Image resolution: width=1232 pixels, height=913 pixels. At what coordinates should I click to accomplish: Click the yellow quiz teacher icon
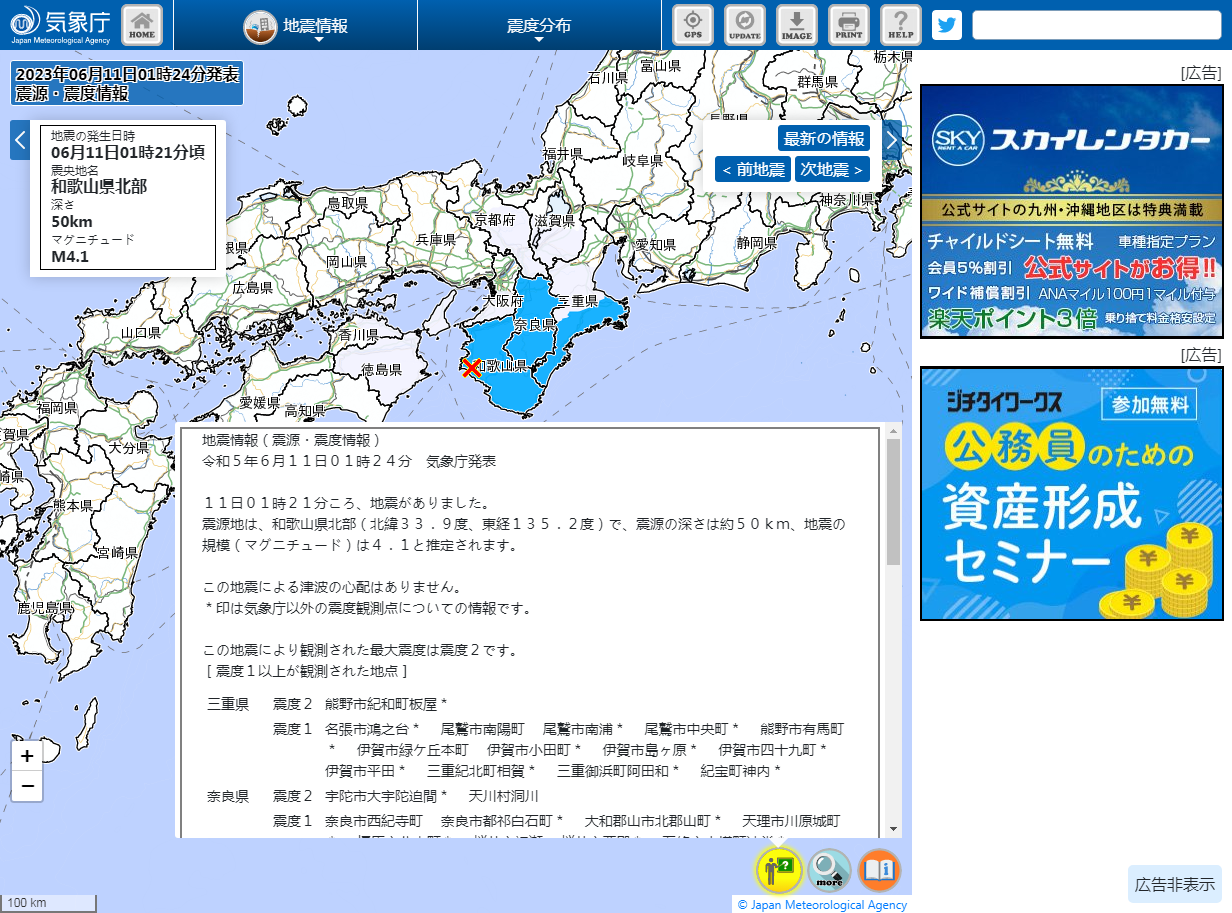[779, 870]
